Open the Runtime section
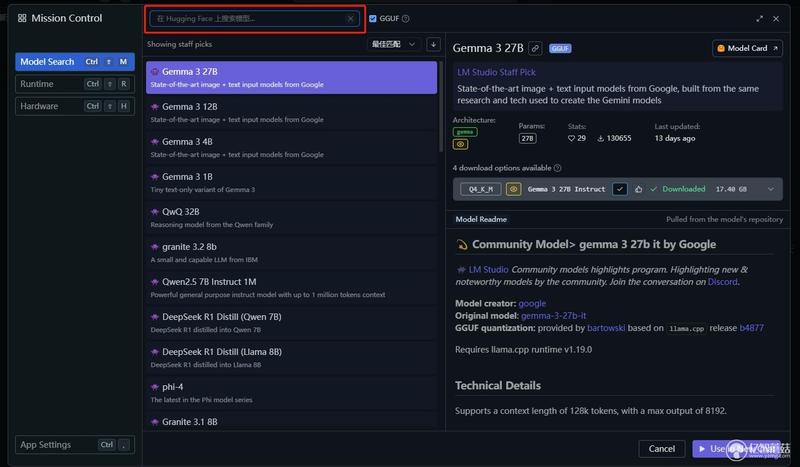This screenshot has height=467, width=800. tap(75, 84)
